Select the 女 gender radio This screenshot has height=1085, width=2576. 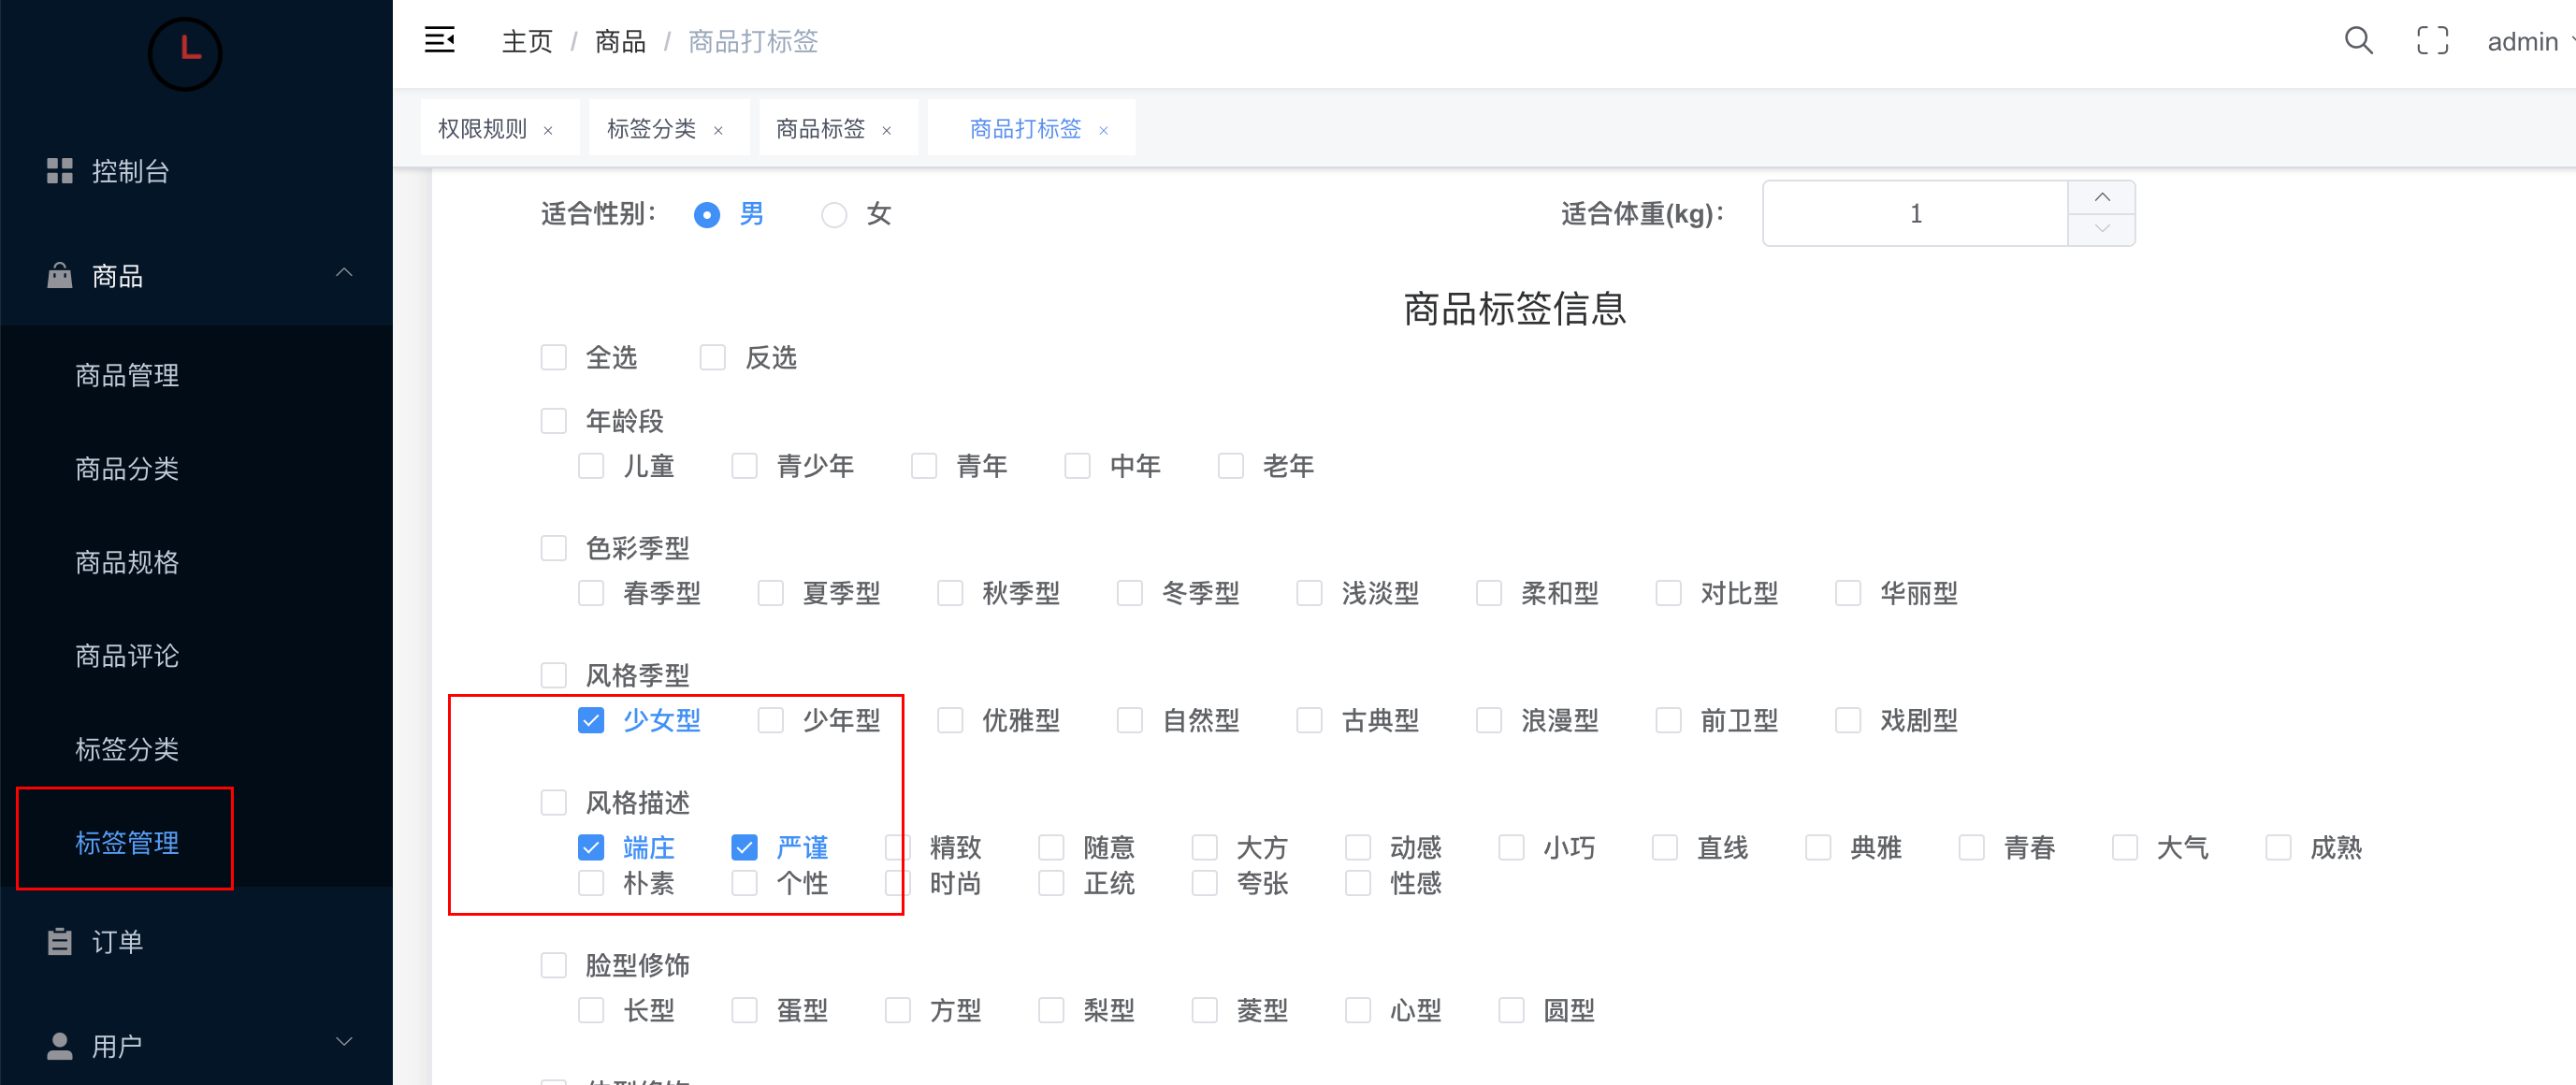(x=834, y=214)
